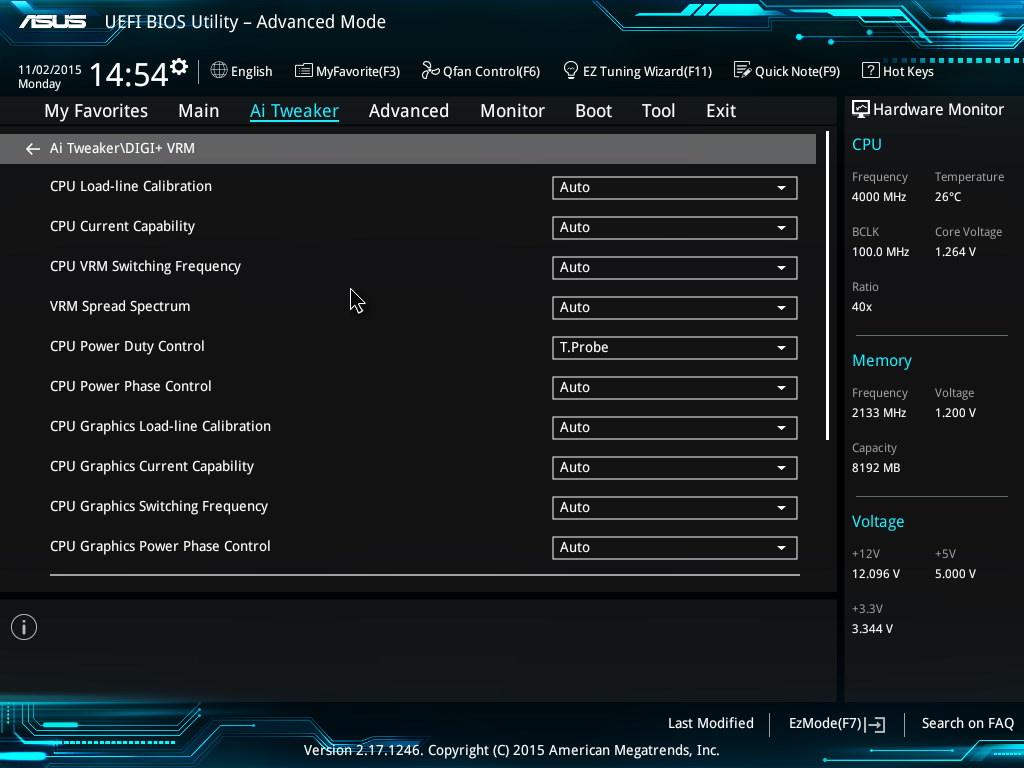Show the Hot Keys help
Viewport: 1024px width, 768px height.
tap(897, 71)
